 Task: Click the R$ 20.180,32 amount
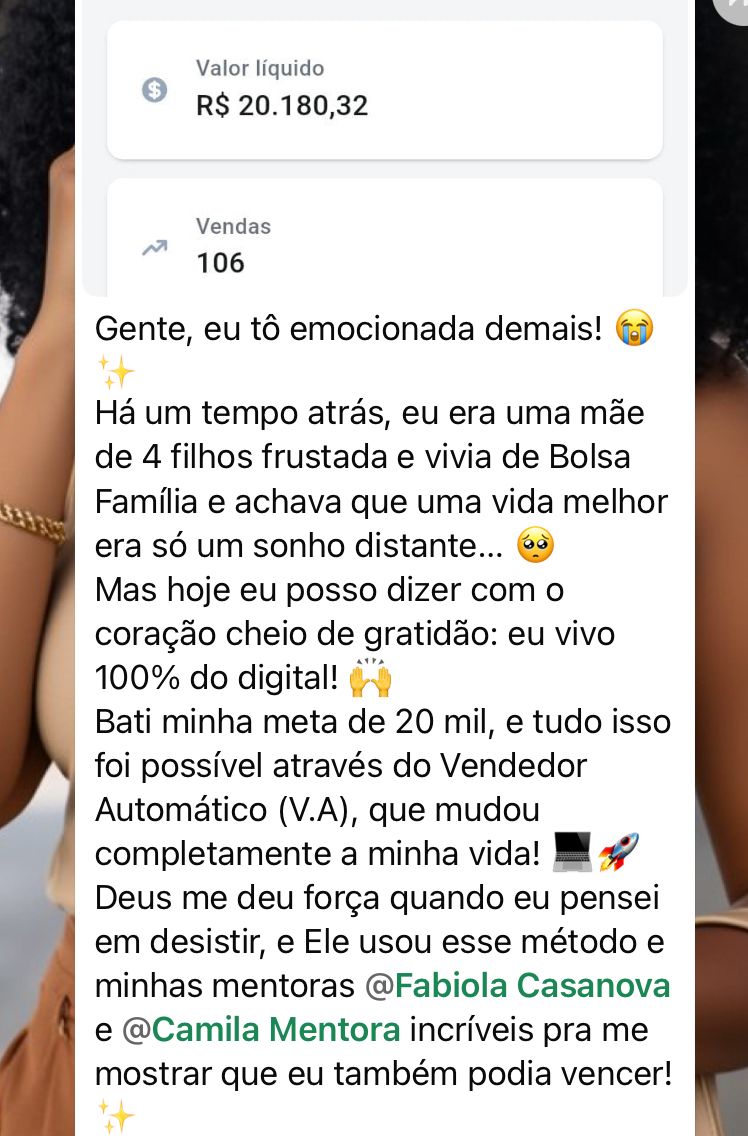coord(282,106)
